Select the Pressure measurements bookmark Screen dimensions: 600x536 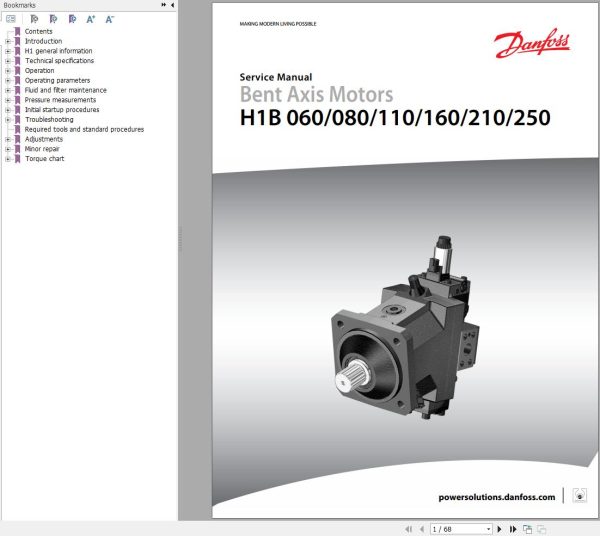60,100
